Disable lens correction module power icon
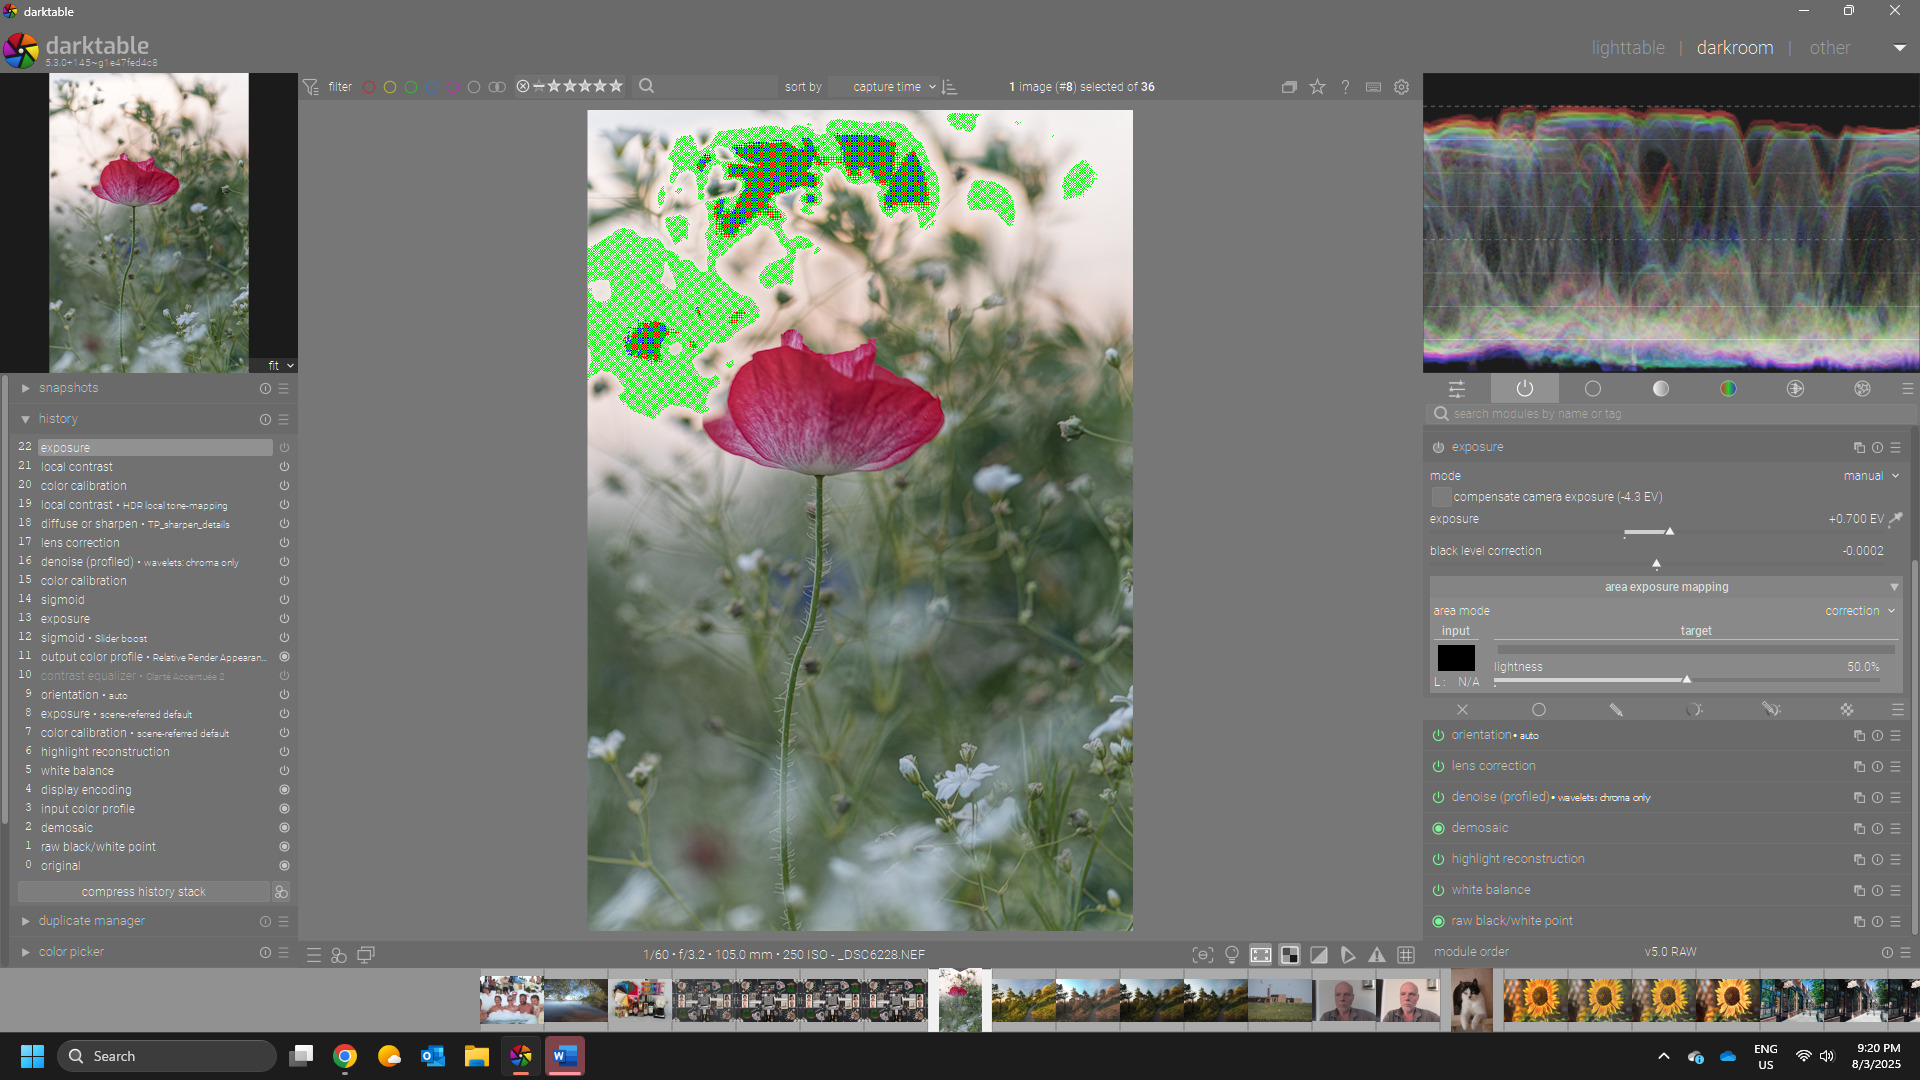The height and width of the screenshot is (1080, 1920). pyautogui.click(x=1438, y=766)
